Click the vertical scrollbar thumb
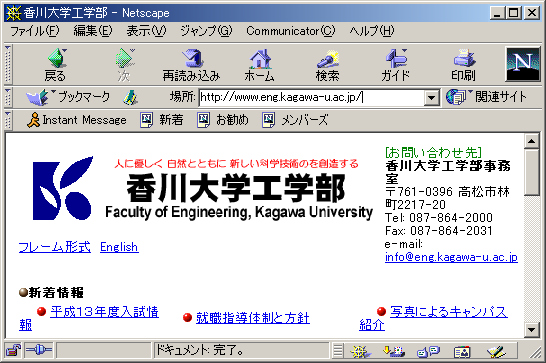The height and width of the screenshot is (363, 546). (532, 172)
